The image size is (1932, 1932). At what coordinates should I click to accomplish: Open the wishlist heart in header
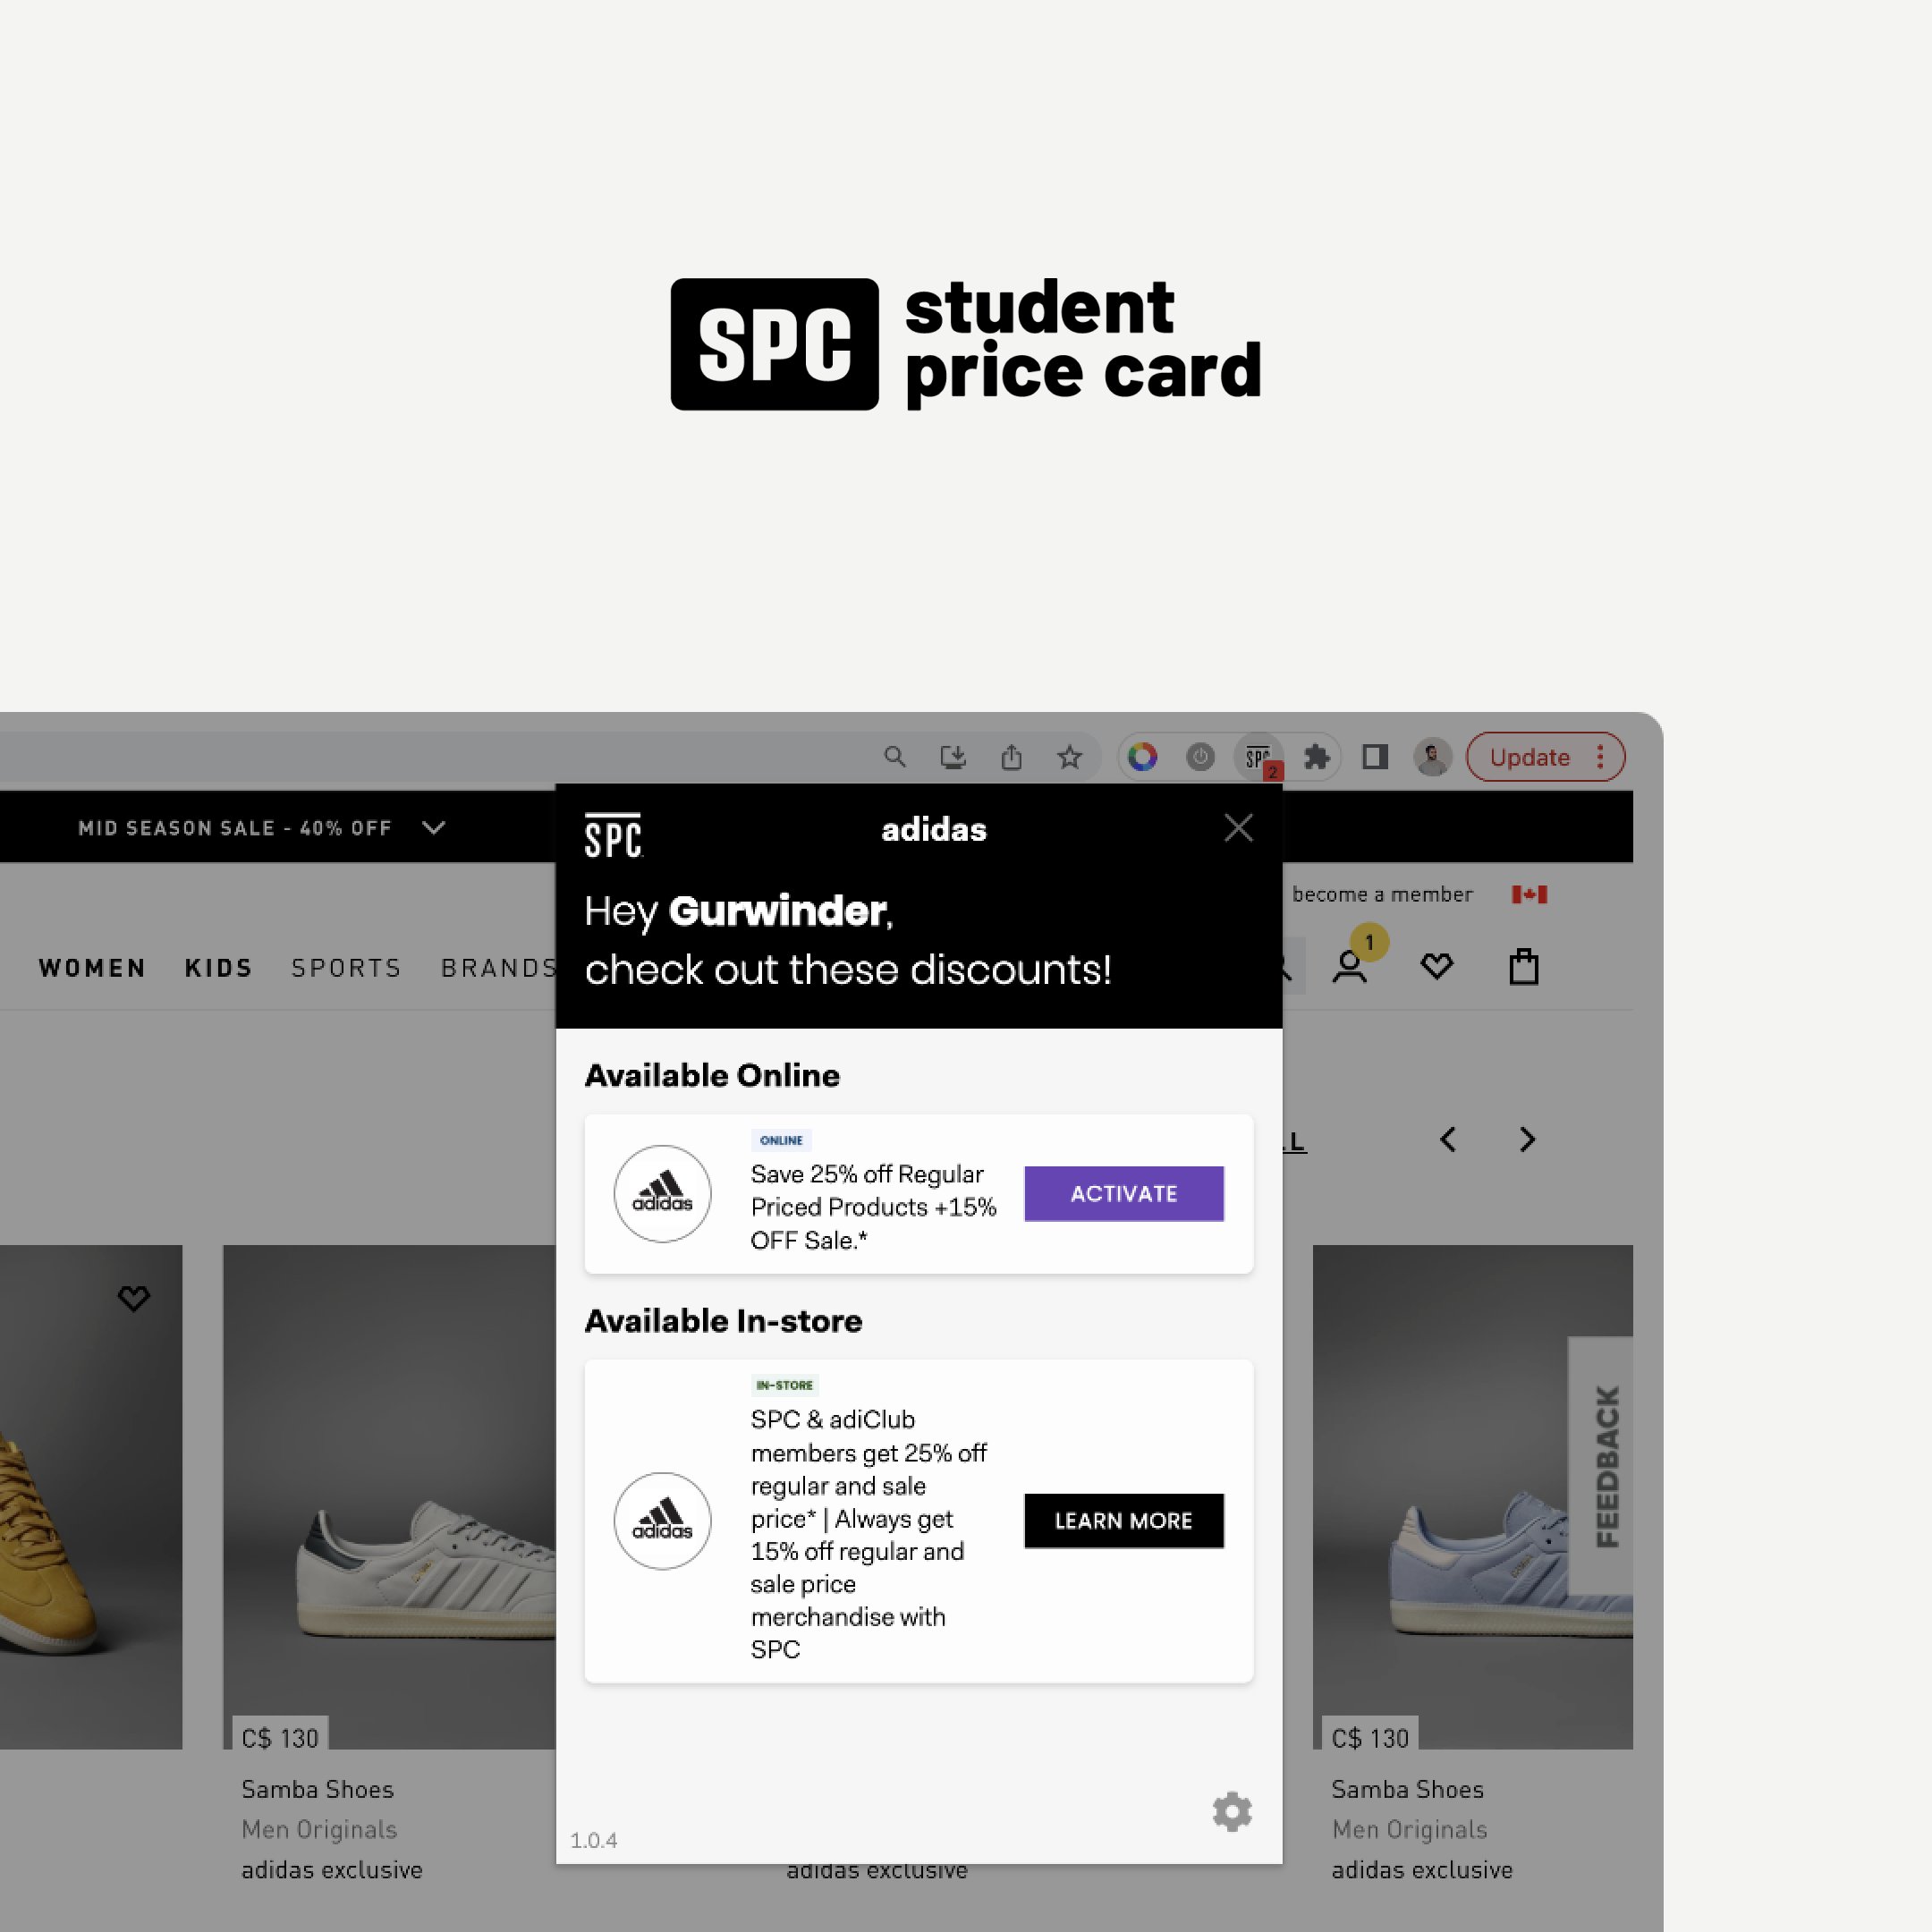tap(1436, 966)
